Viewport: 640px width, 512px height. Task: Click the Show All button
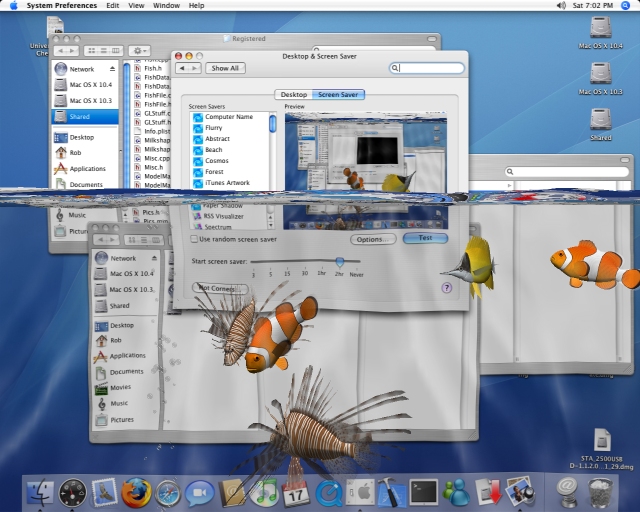[224, 68]
